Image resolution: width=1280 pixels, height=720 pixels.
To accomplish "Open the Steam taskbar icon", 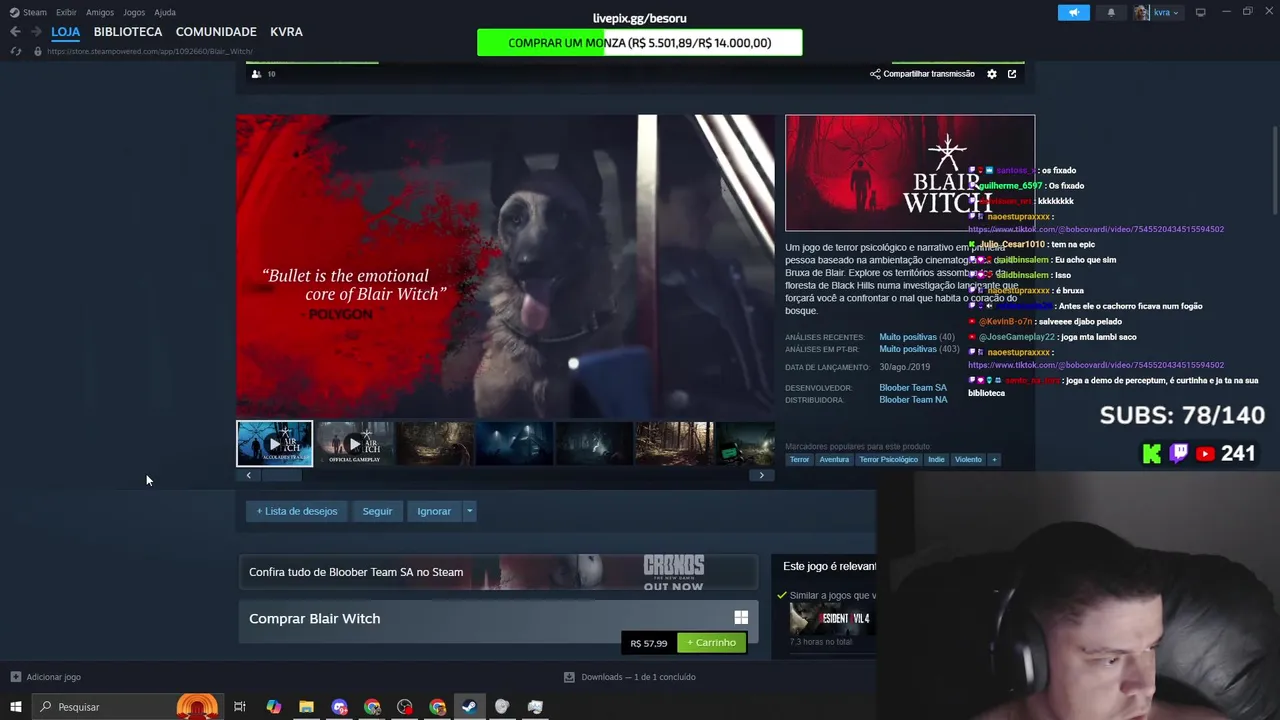I will pyautogui.click(x=469, y=707).
